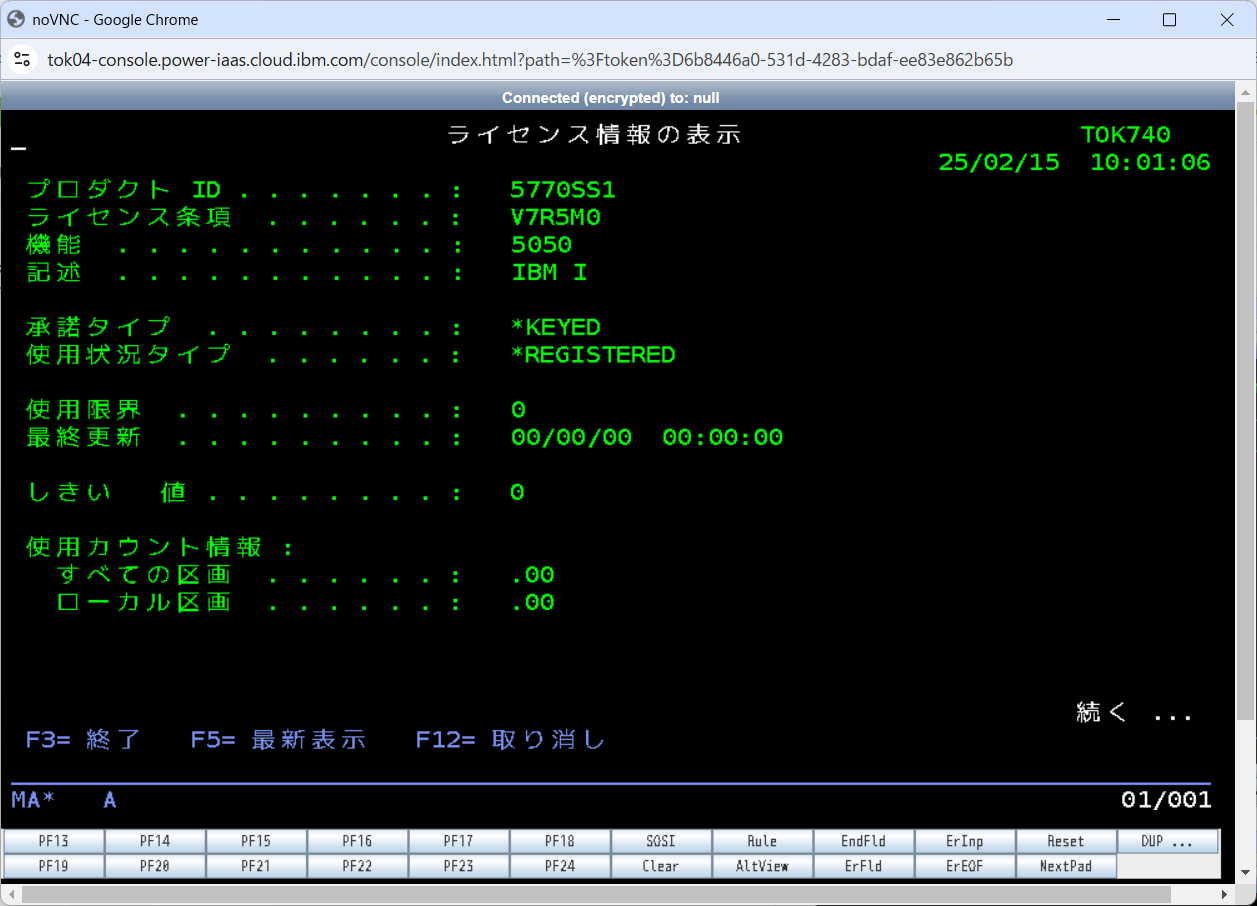Click the PF23 key button

[459, 866]
